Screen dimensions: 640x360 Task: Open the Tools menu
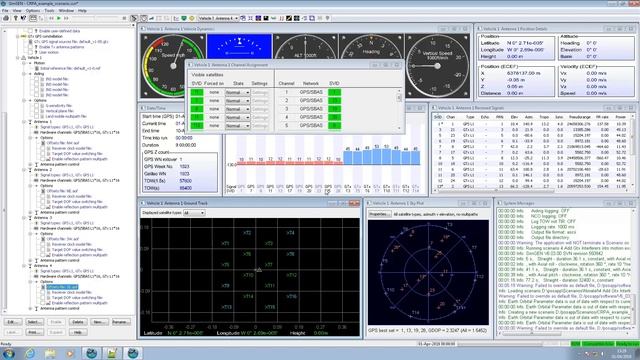coord(49,11)
